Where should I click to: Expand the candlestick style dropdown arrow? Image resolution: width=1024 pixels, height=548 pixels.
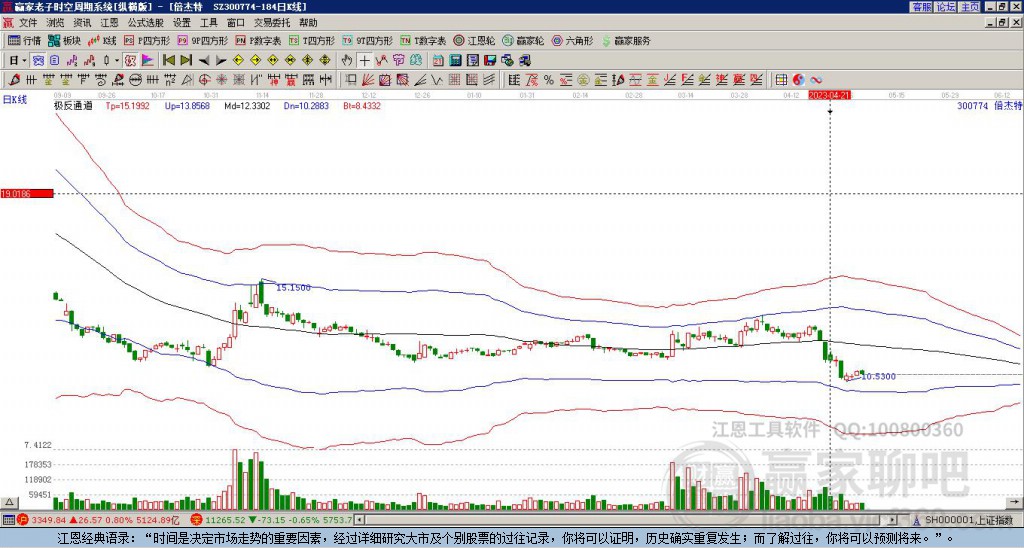[x=117, y=61]
